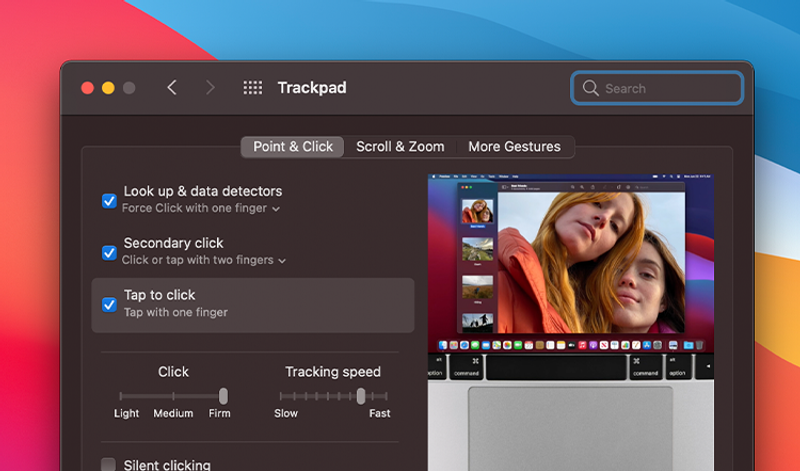This screenshot has width=800, height=471.
Task: Close the Trackpad window
Action: (x=87, y=88)
